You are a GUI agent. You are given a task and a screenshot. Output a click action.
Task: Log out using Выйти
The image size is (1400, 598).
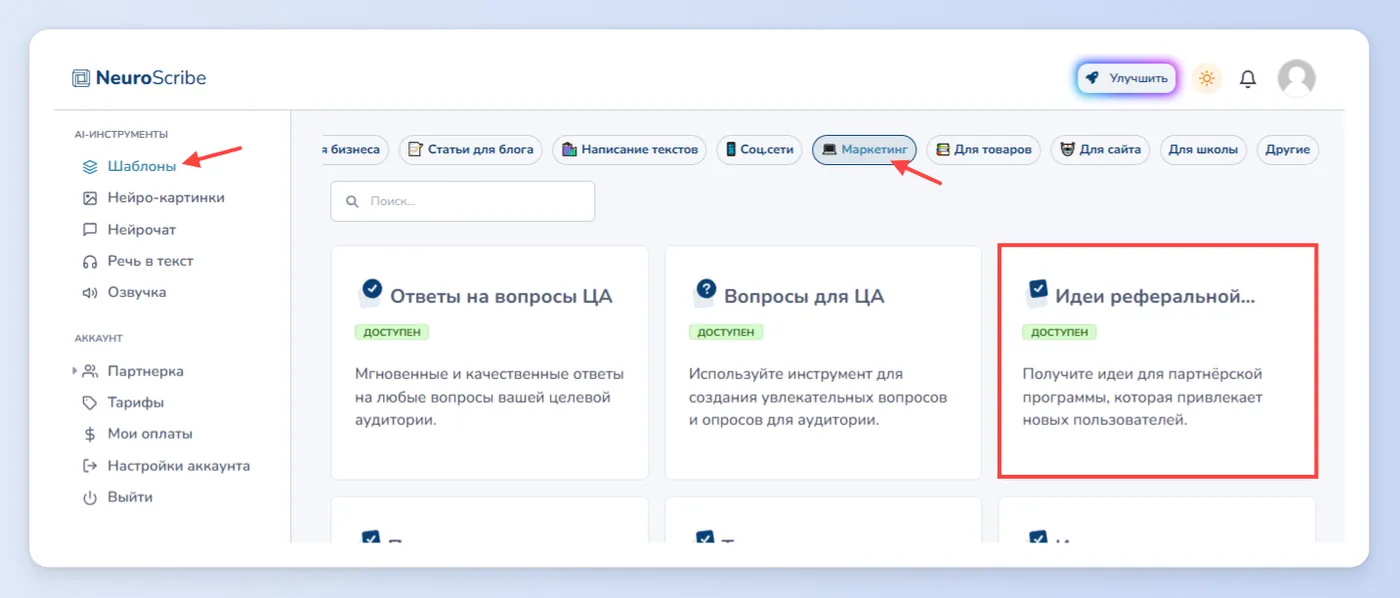pos(130,497)
